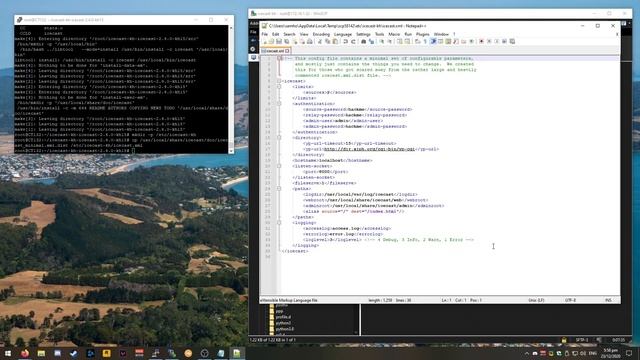This screenshot has height=360, width=640.
Task: Open the Windows notification center icon
Action: [629, 353]
